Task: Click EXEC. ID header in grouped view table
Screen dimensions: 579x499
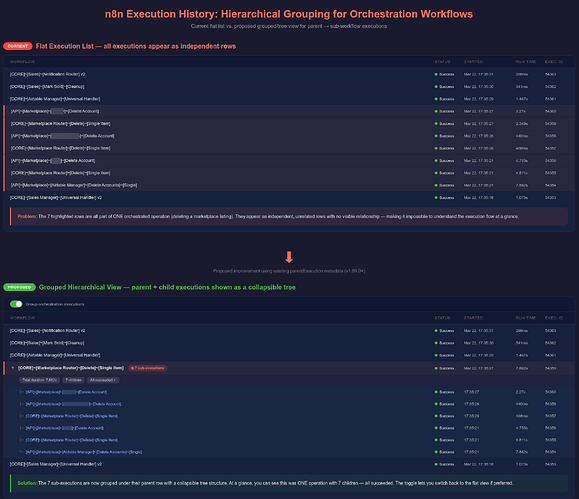Action: pos(554,318)
